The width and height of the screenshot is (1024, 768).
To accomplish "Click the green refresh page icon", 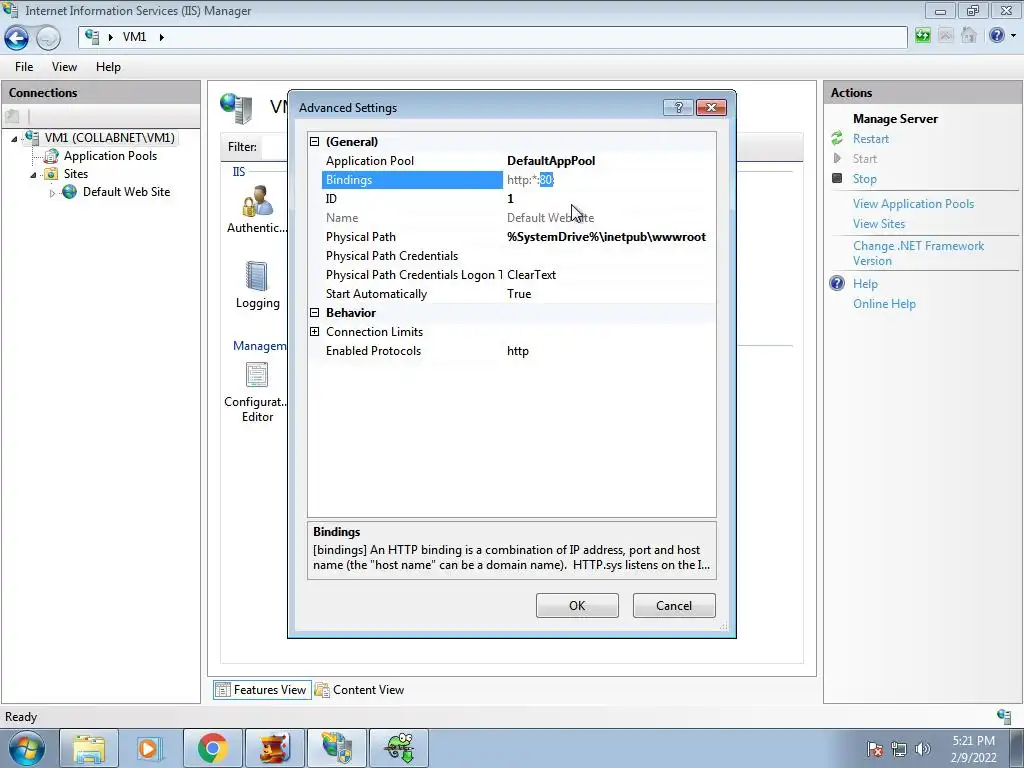I will point(922,35).
